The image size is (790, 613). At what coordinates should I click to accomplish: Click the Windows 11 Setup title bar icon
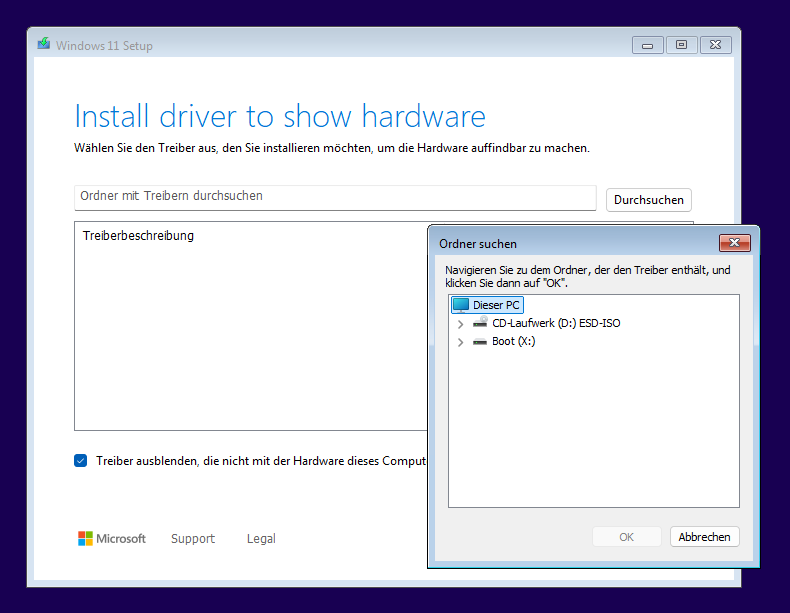coord(44,44)
